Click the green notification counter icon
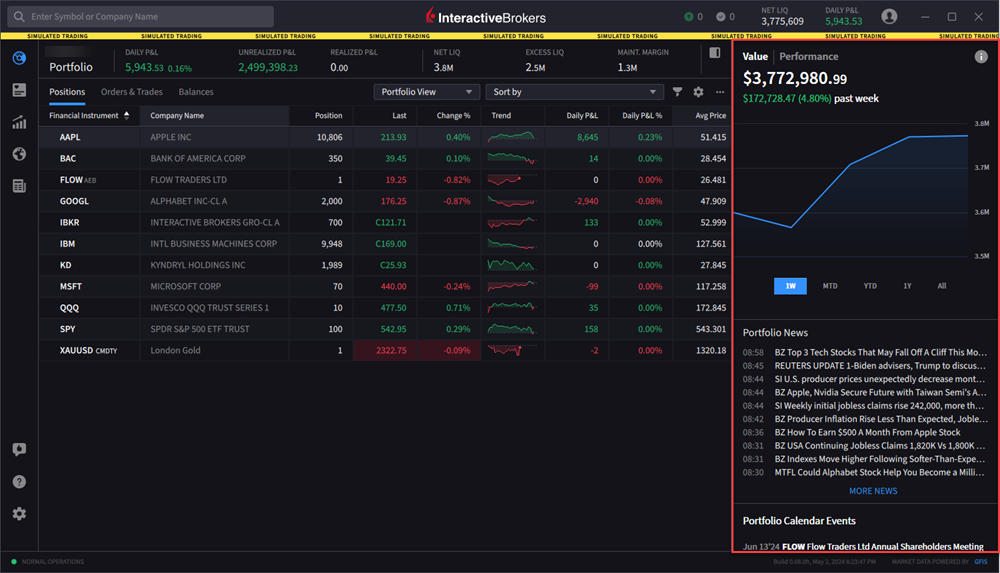 tap(693, 17)
